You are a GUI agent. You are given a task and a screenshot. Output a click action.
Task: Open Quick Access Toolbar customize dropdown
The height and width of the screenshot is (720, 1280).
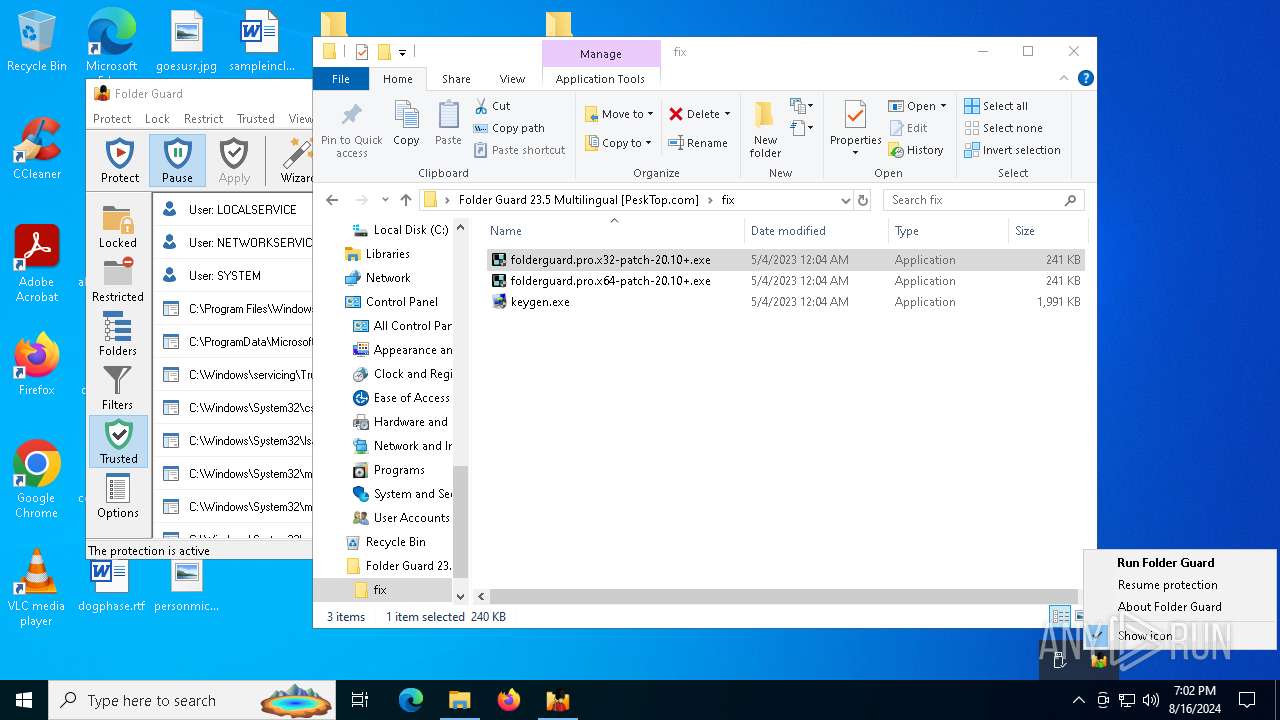402,52
